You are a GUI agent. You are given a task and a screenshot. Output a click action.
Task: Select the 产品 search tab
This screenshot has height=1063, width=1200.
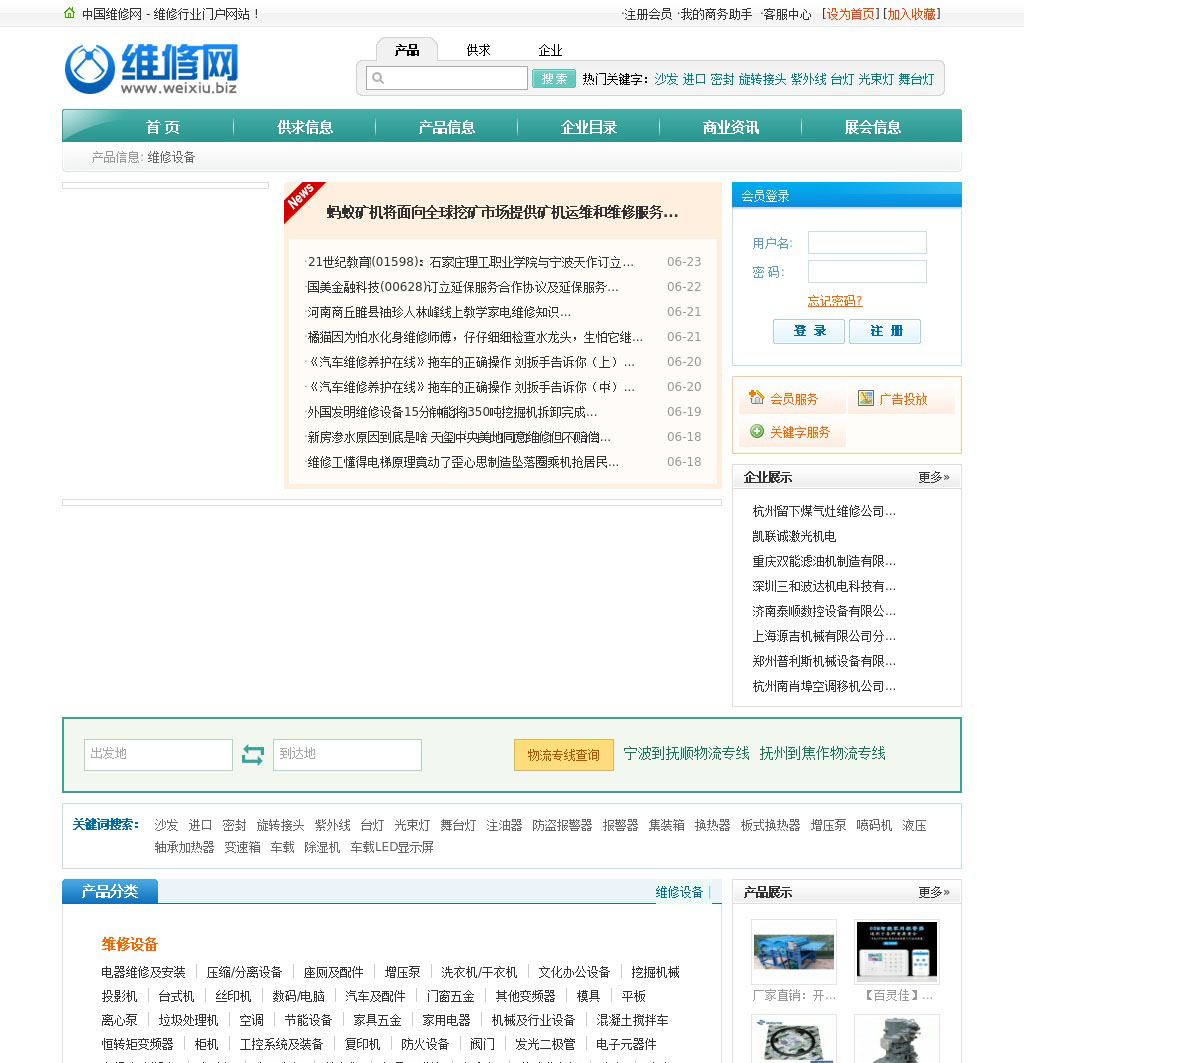(407, 50)
